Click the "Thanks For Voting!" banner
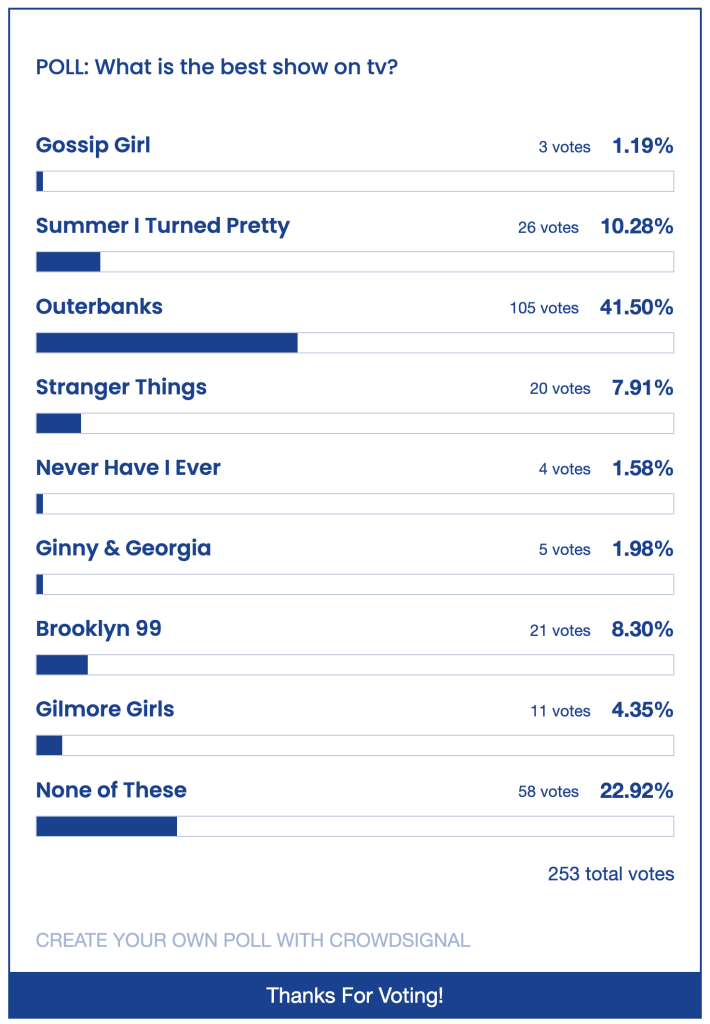710x1024 pixels. point(355,996)
